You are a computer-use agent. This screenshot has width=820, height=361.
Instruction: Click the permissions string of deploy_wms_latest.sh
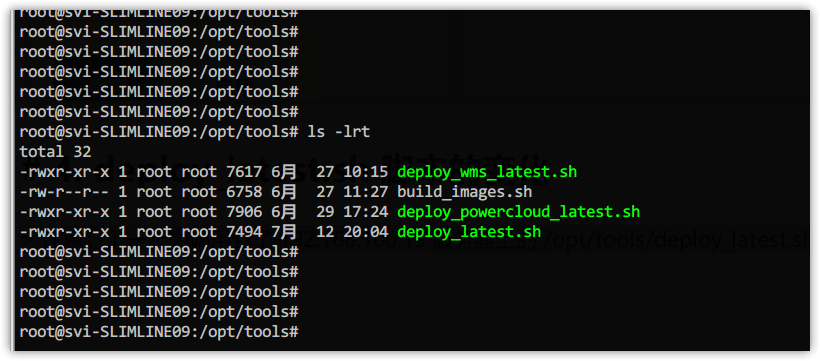click(x=64, y=172)
